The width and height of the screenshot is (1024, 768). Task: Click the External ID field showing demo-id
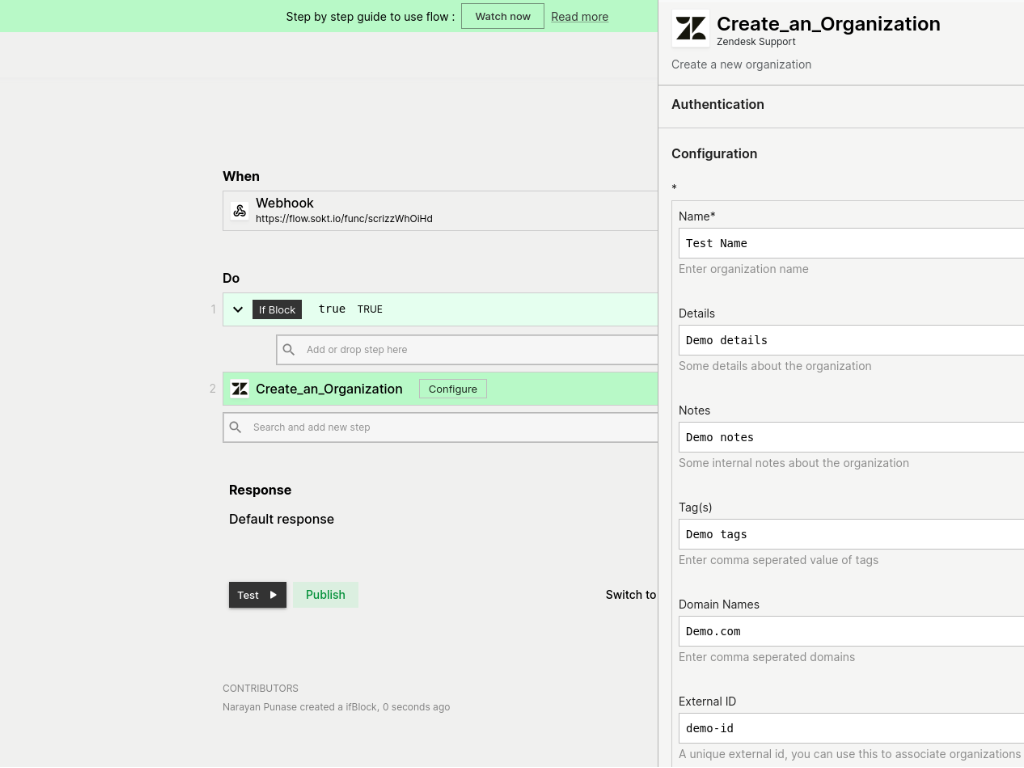click(850, 728)
